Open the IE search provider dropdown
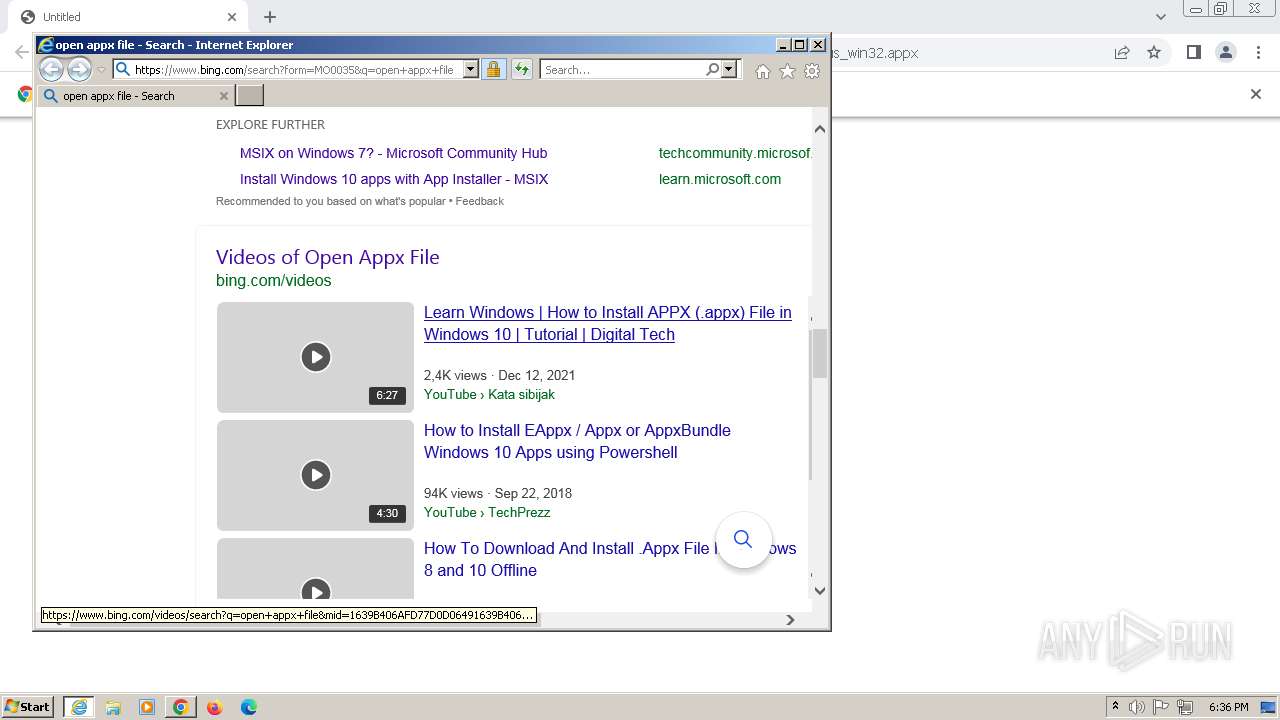Image resolution: width=1280 pixels, height=720 pixels. point(729,70)
